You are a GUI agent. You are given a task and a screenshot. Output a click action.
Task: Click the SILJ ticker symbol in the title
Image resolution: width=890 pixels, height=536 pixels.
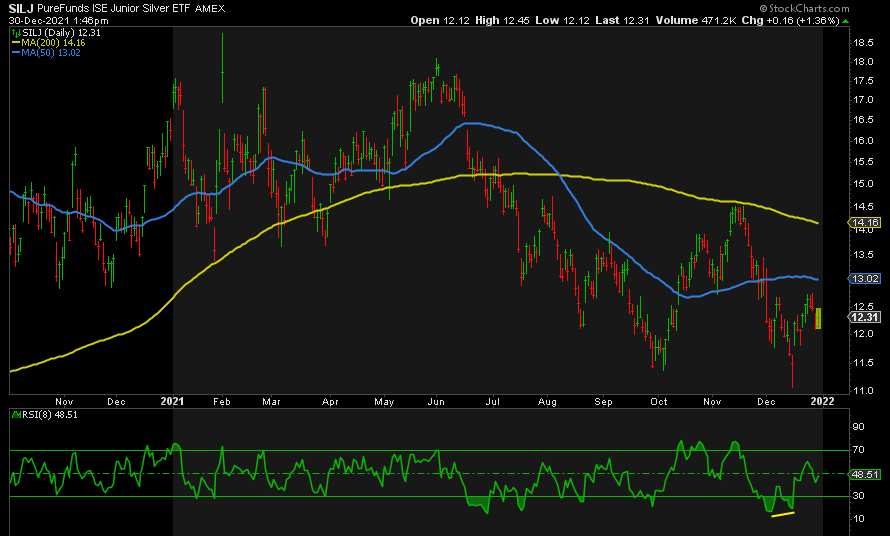tap(21, 9)
